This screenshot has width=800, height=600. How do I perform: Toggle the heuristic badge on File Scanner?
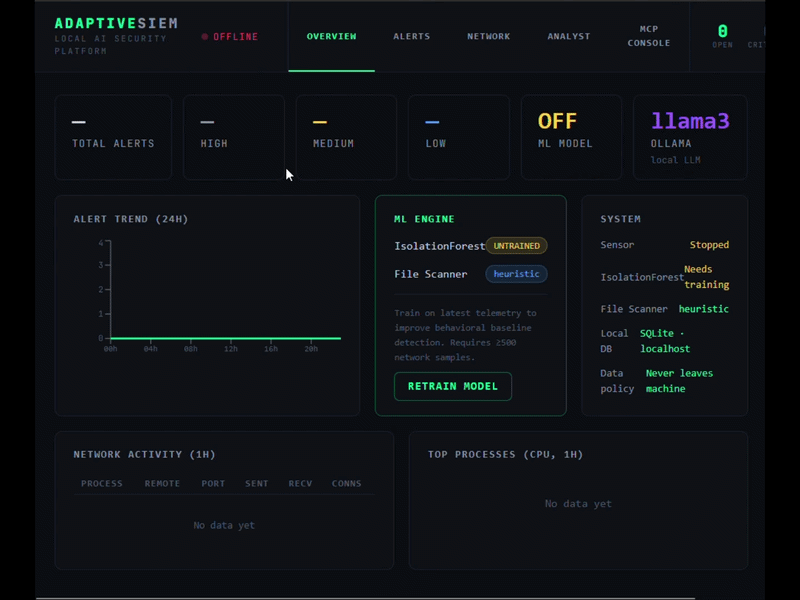[x=516, y=274]
